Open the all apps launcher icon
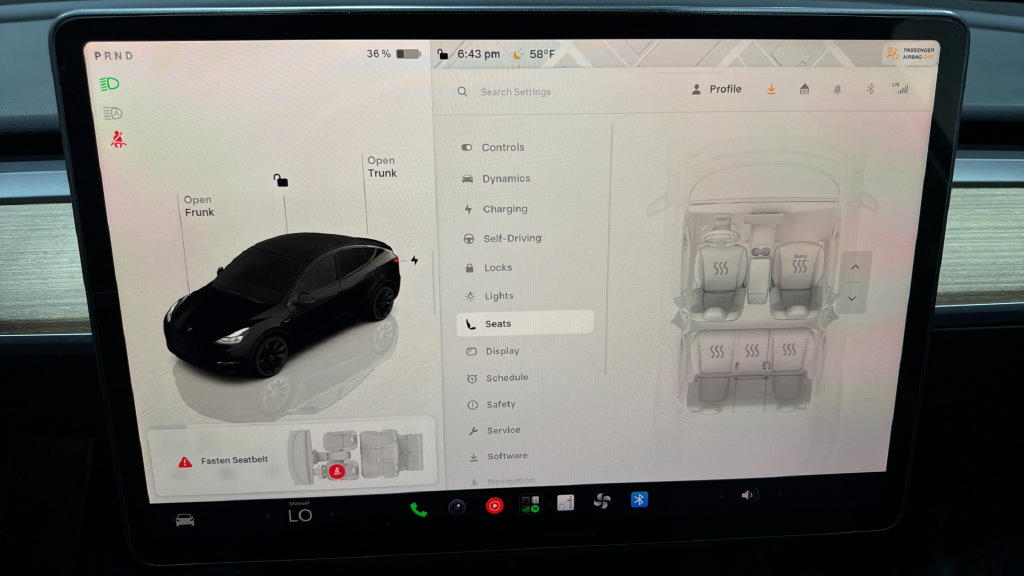Image resolution: width=1024 pixels, height=576 pixels. click(566, 502)
